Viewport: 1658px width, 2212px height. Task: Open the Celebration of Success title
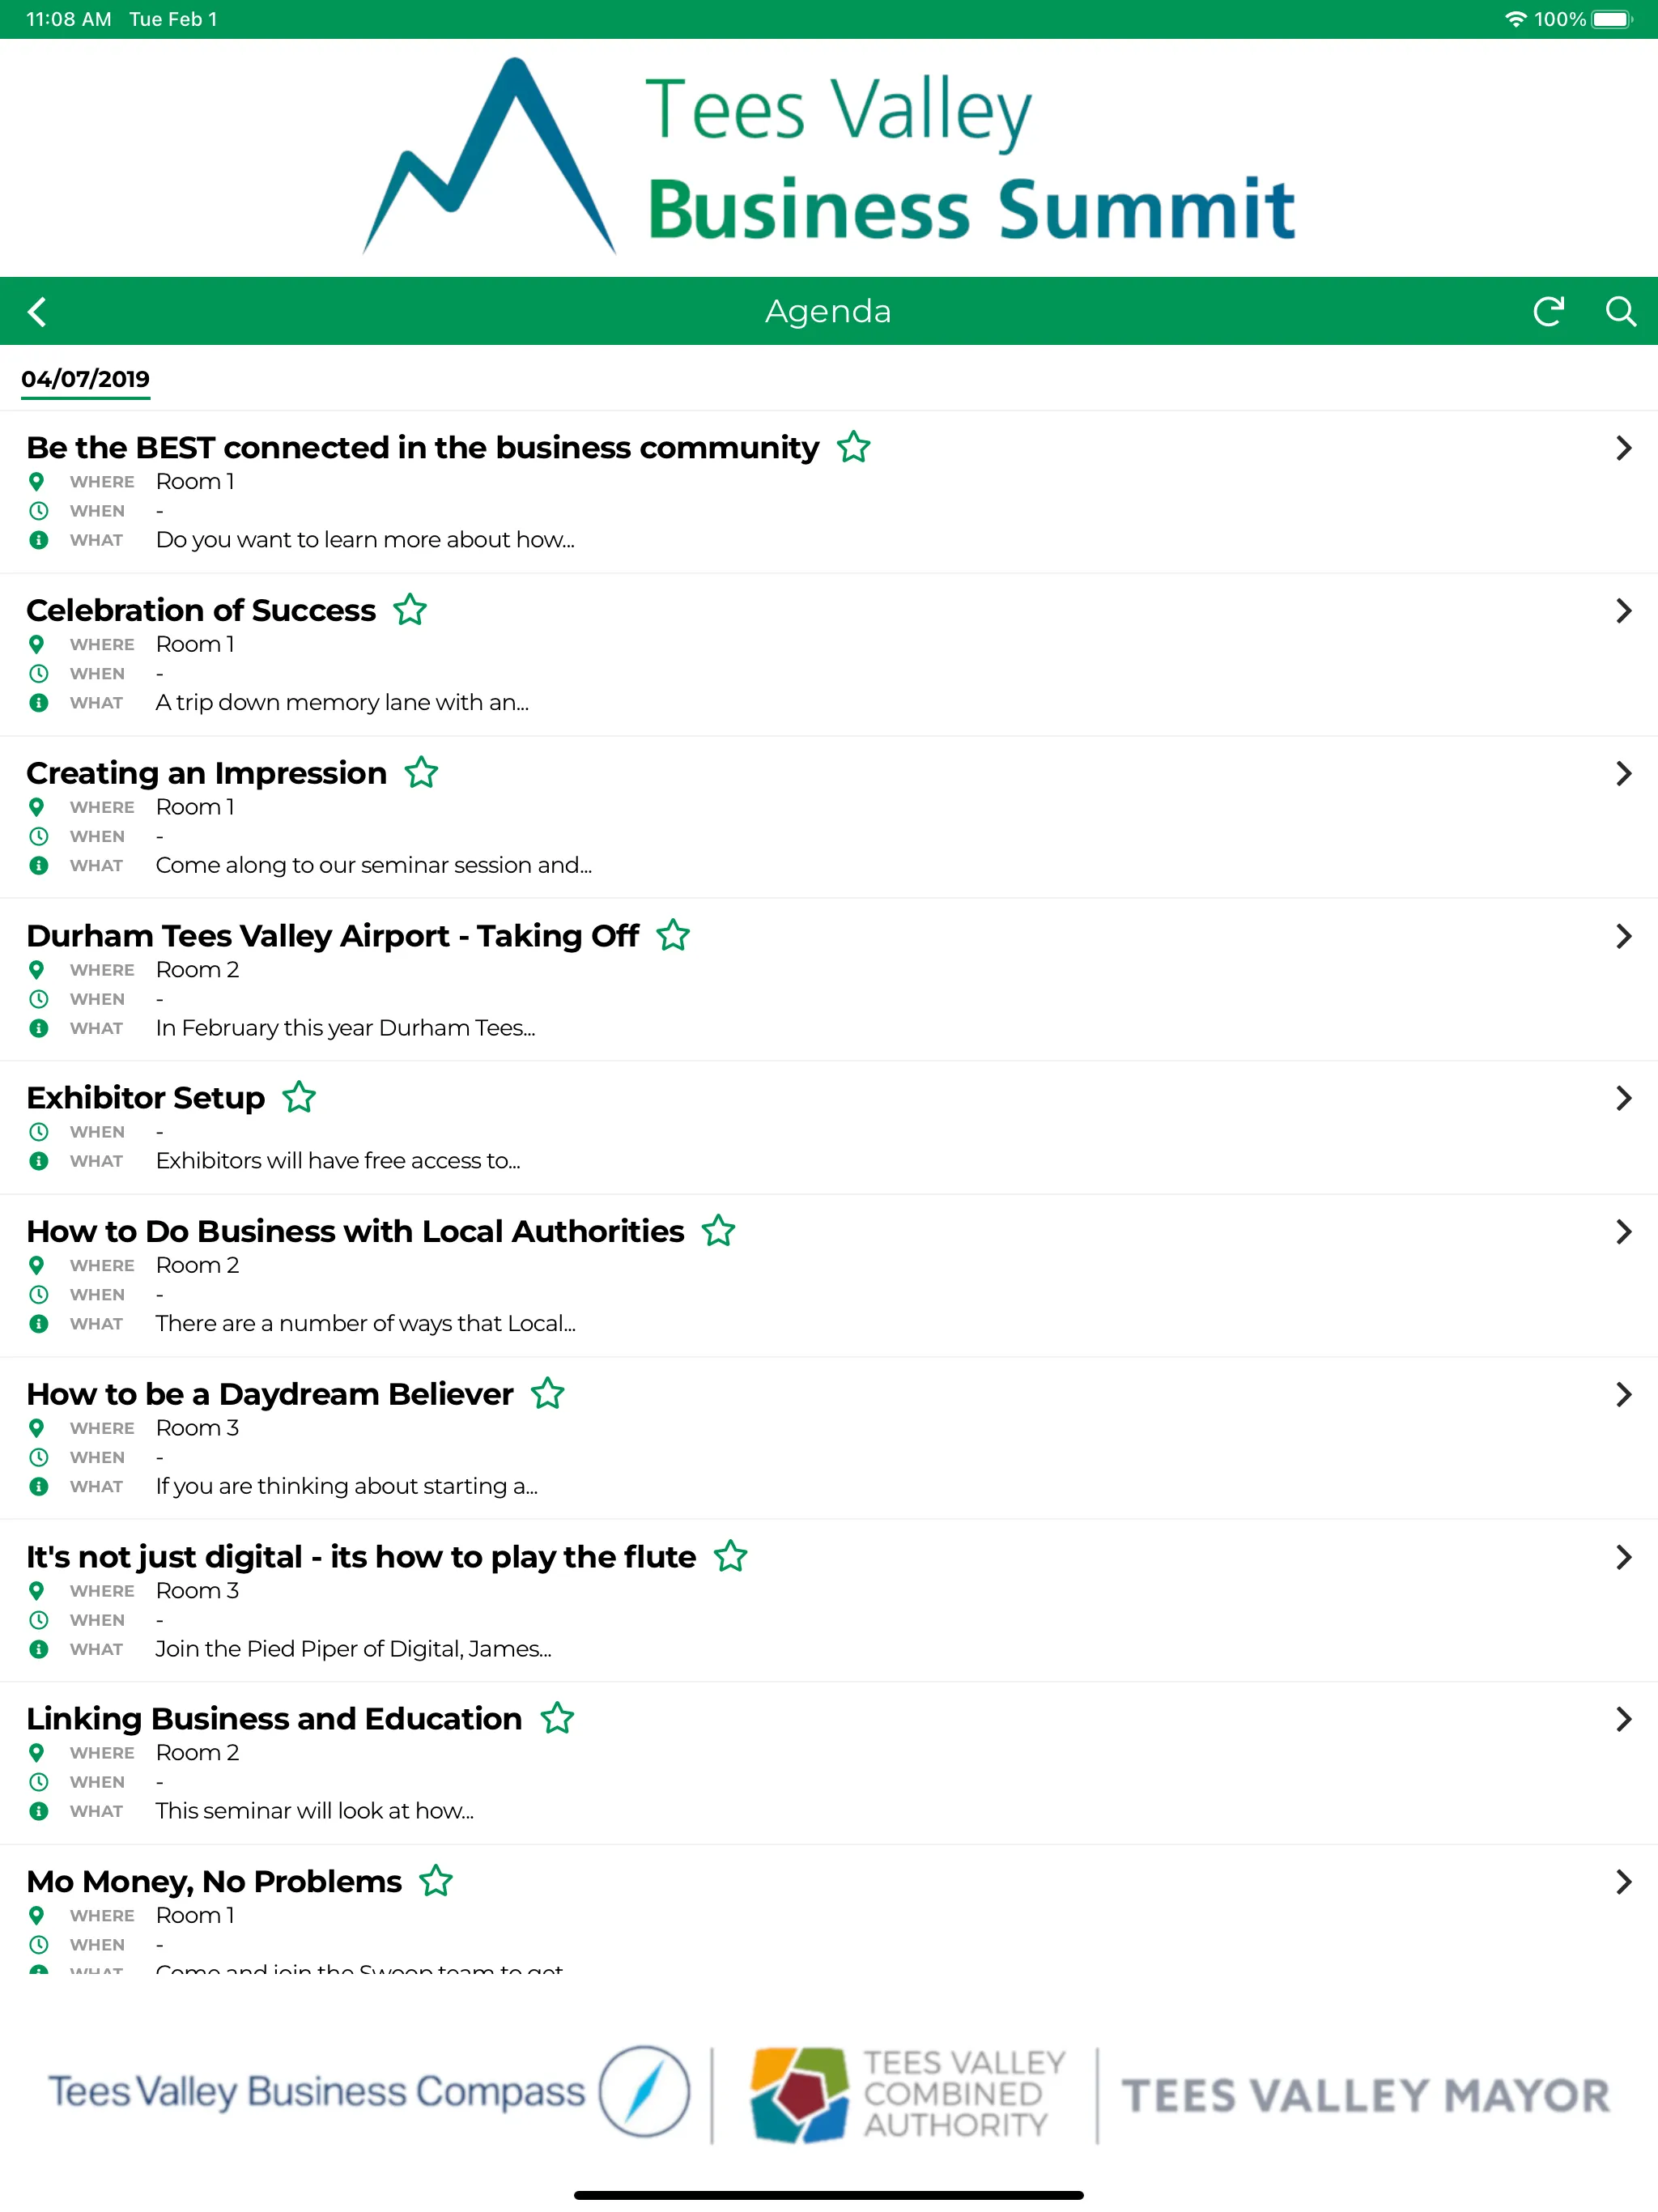201,610
